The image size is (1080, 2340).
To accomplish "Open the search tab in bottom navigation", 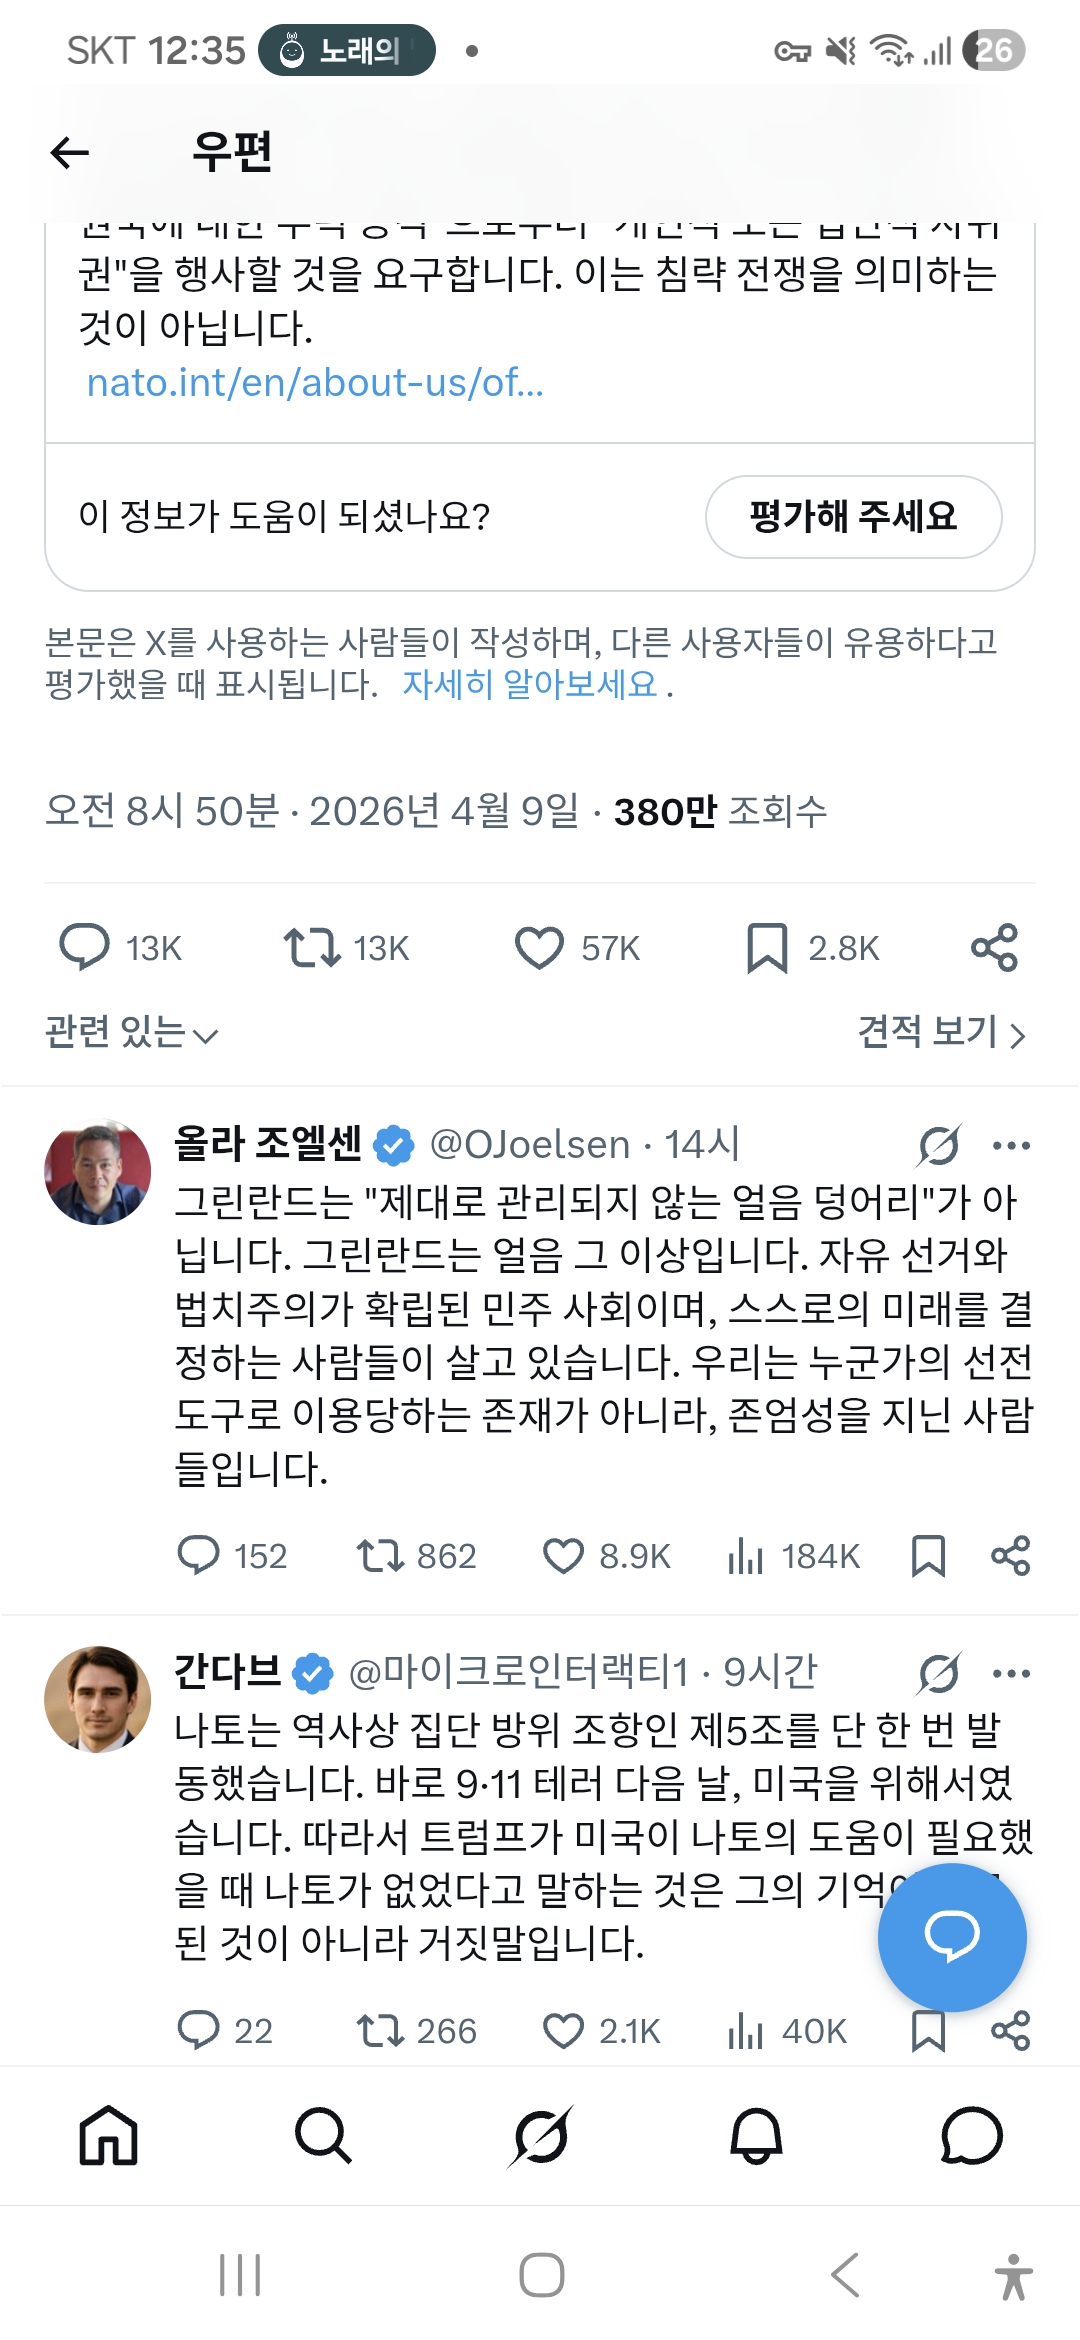I will [324, 2135].
